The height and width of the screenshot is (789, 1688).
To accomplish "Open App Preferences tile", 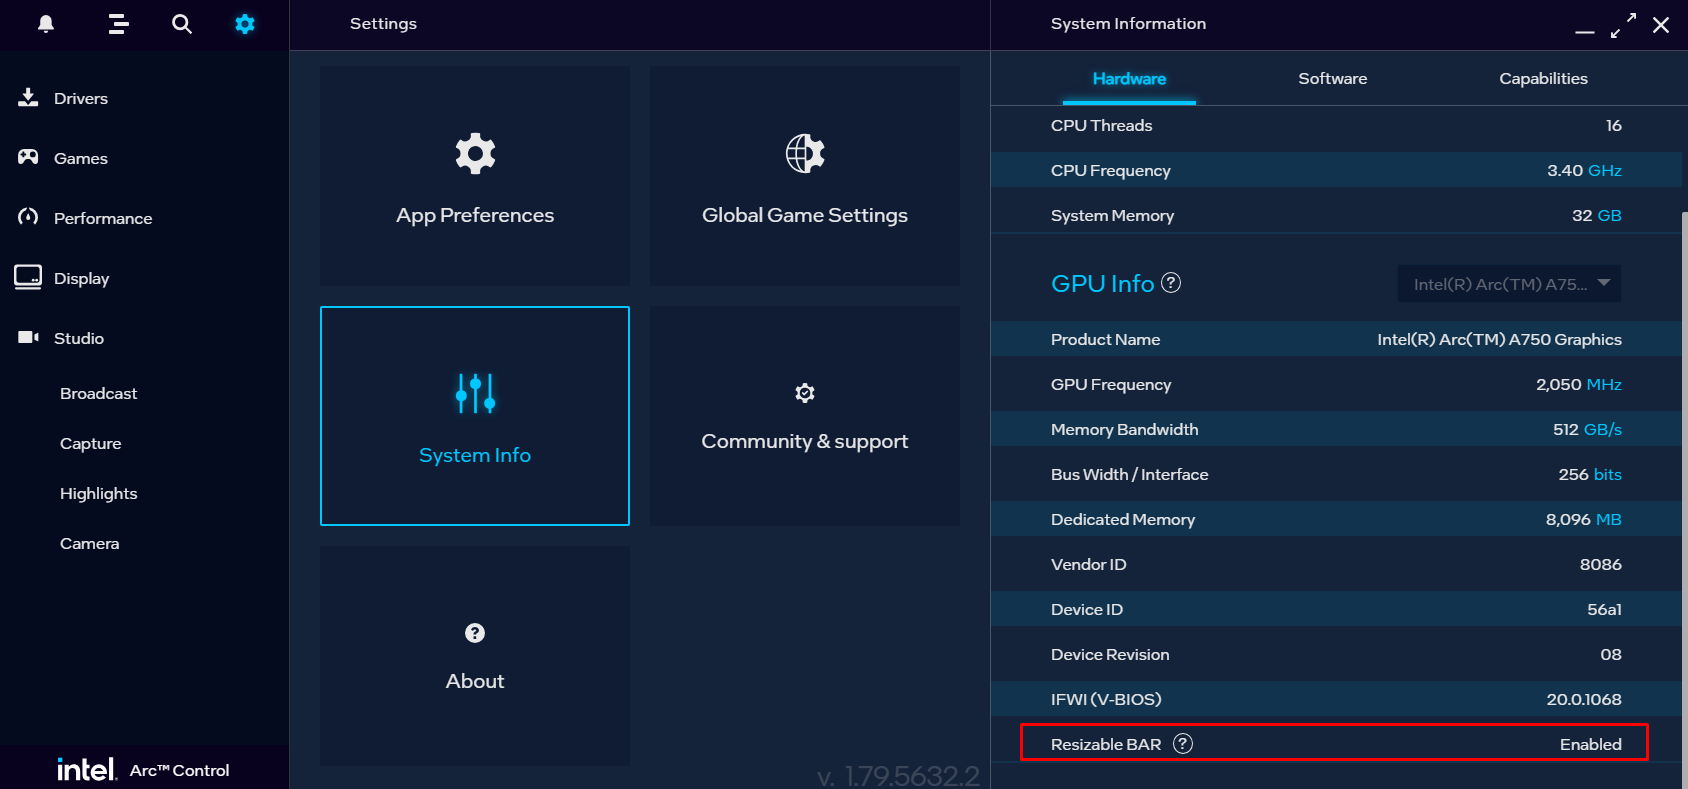I will click(475, 176).
